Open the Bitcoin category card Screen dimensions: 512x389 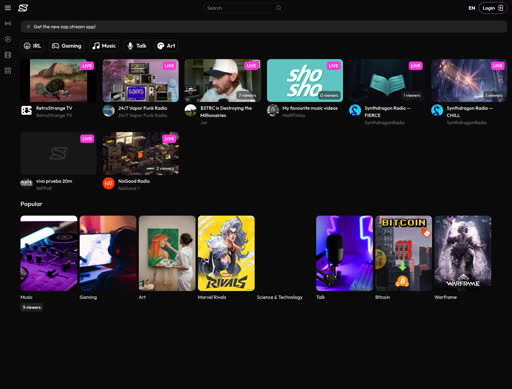pos(404,253)
